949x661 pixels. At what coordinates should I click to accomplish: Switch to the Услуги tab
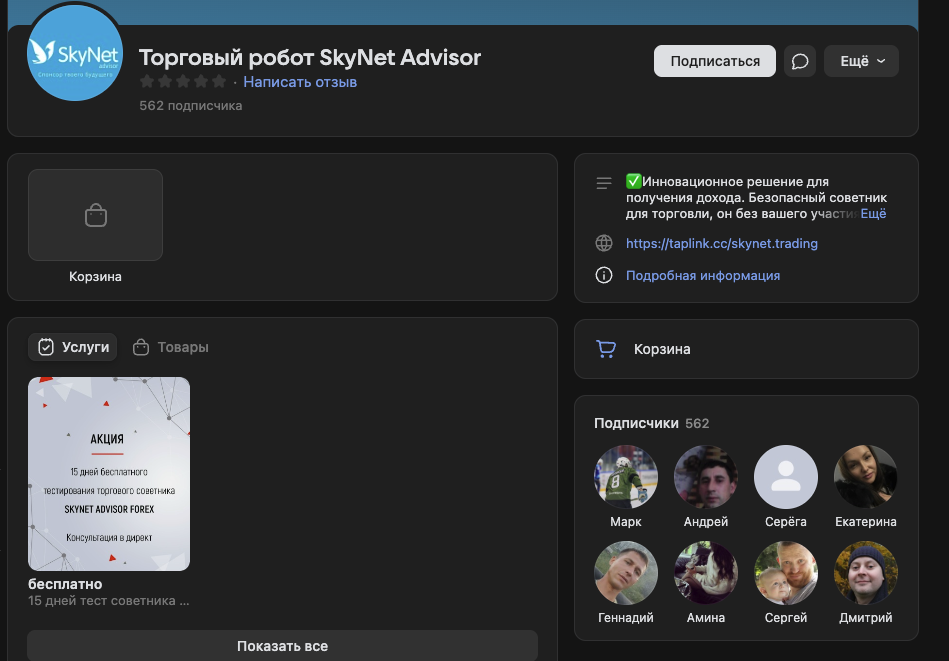point(73,347)
